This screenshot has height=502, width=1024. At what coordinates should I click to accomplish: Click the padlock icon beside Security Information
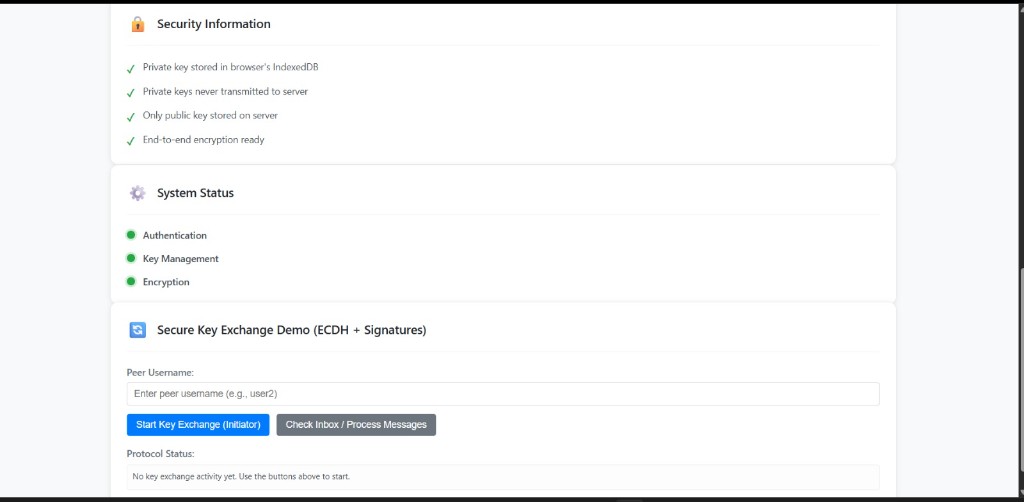pos(137,24)
